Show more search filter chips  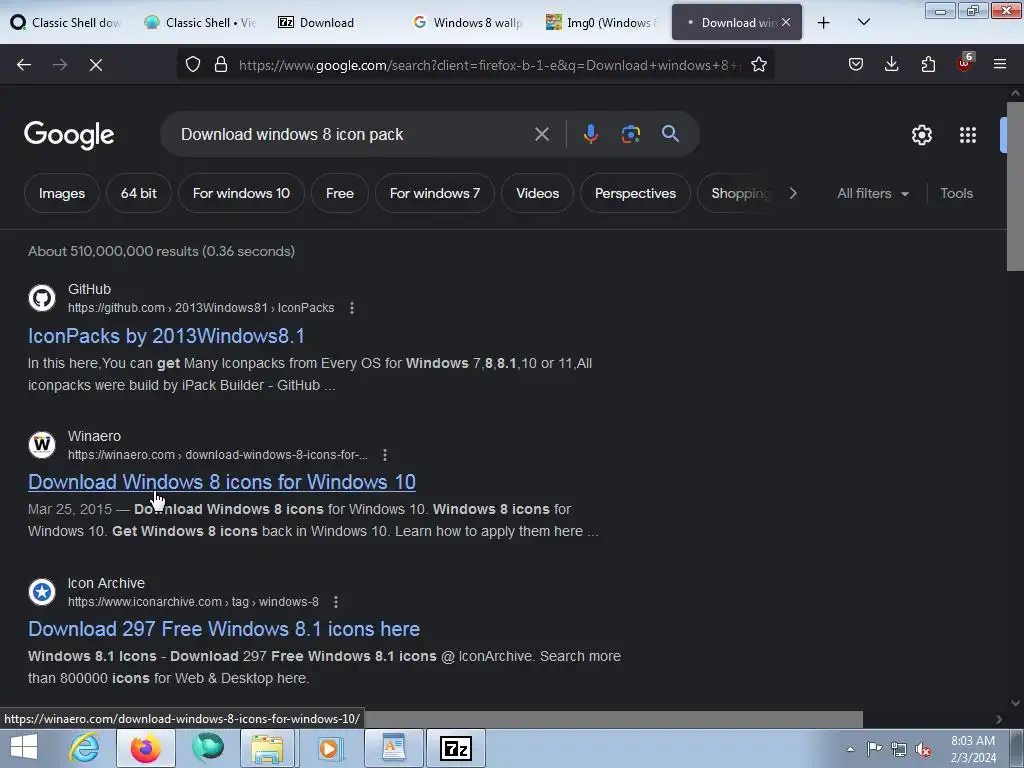tap(793, 193)
